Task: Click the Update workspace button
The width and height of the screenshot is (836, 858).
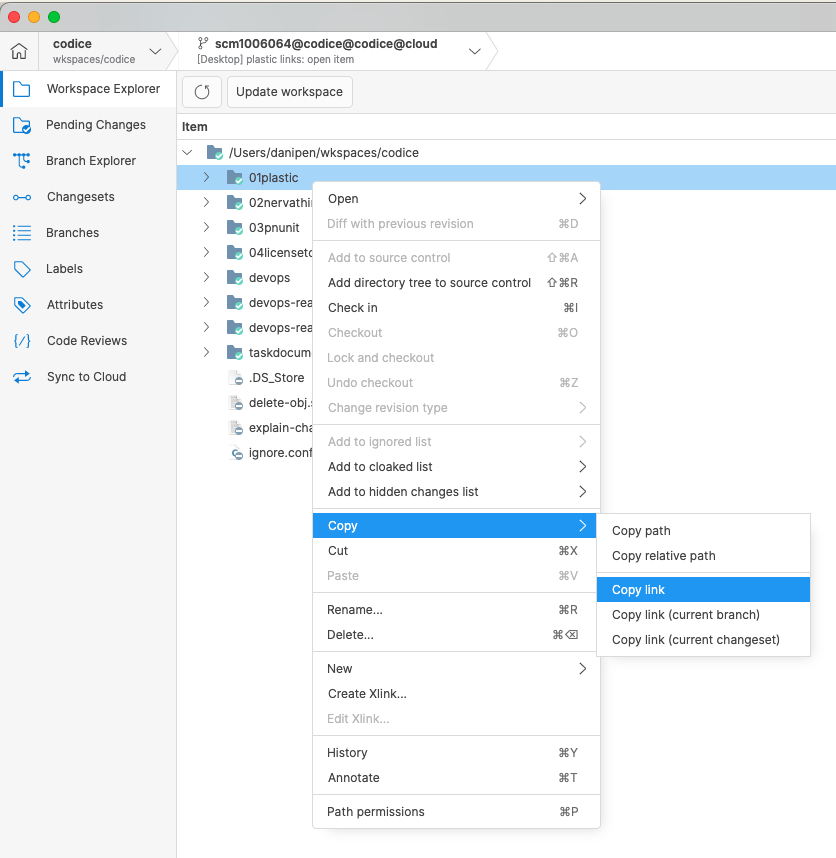Action: point(289,91)
